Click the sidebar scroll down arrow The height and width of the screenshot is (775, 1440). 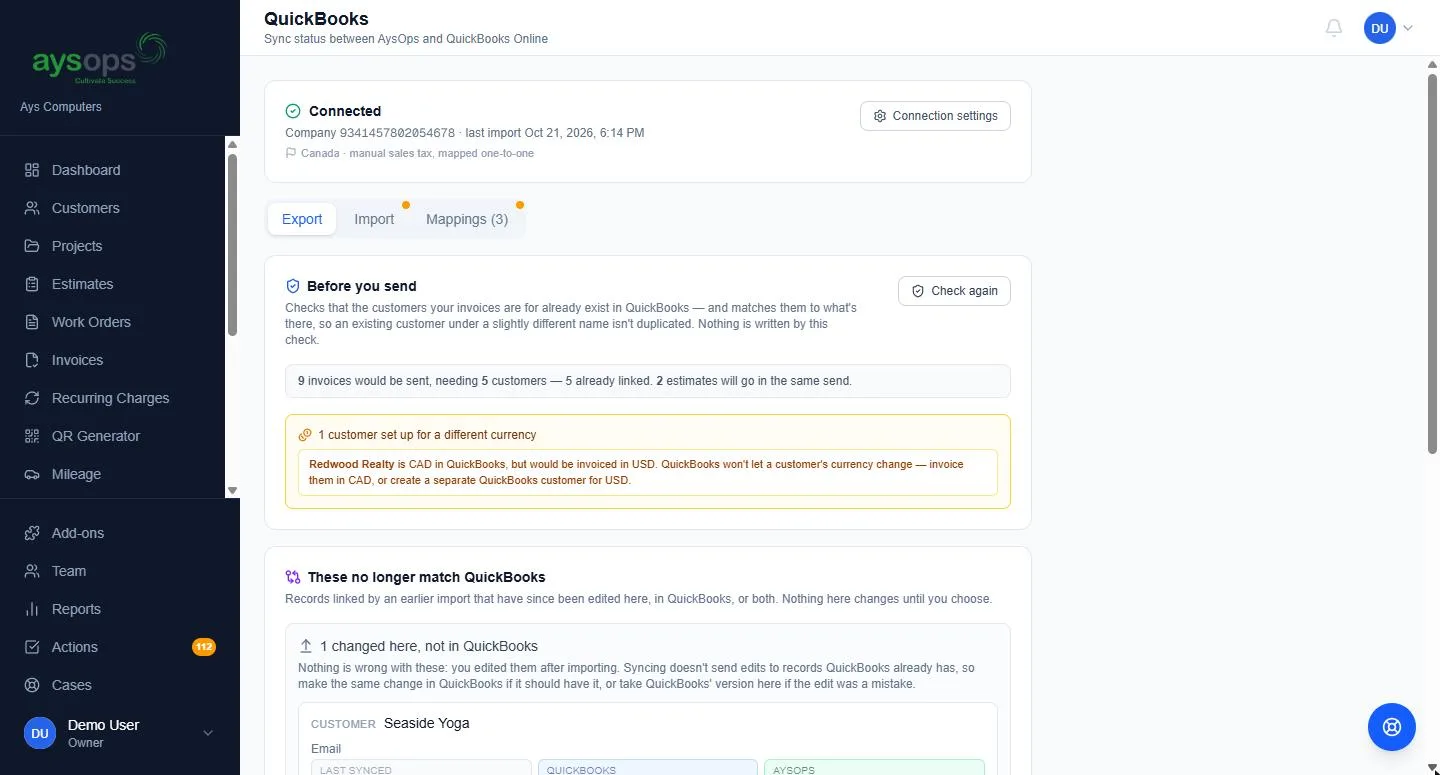pos(233,491)
